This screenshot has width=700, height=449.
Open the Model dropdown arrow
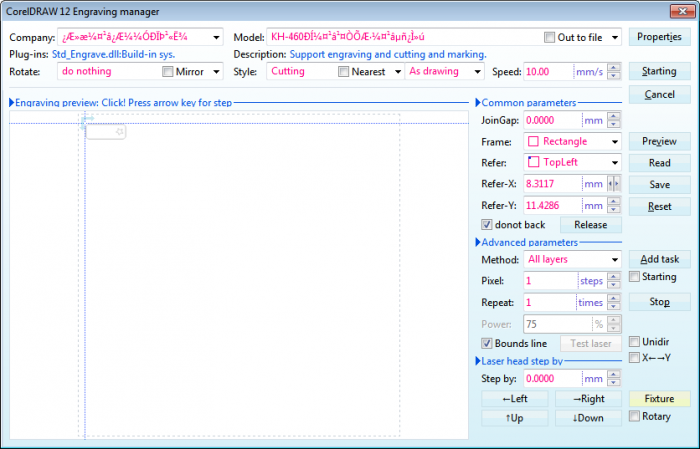615,37
